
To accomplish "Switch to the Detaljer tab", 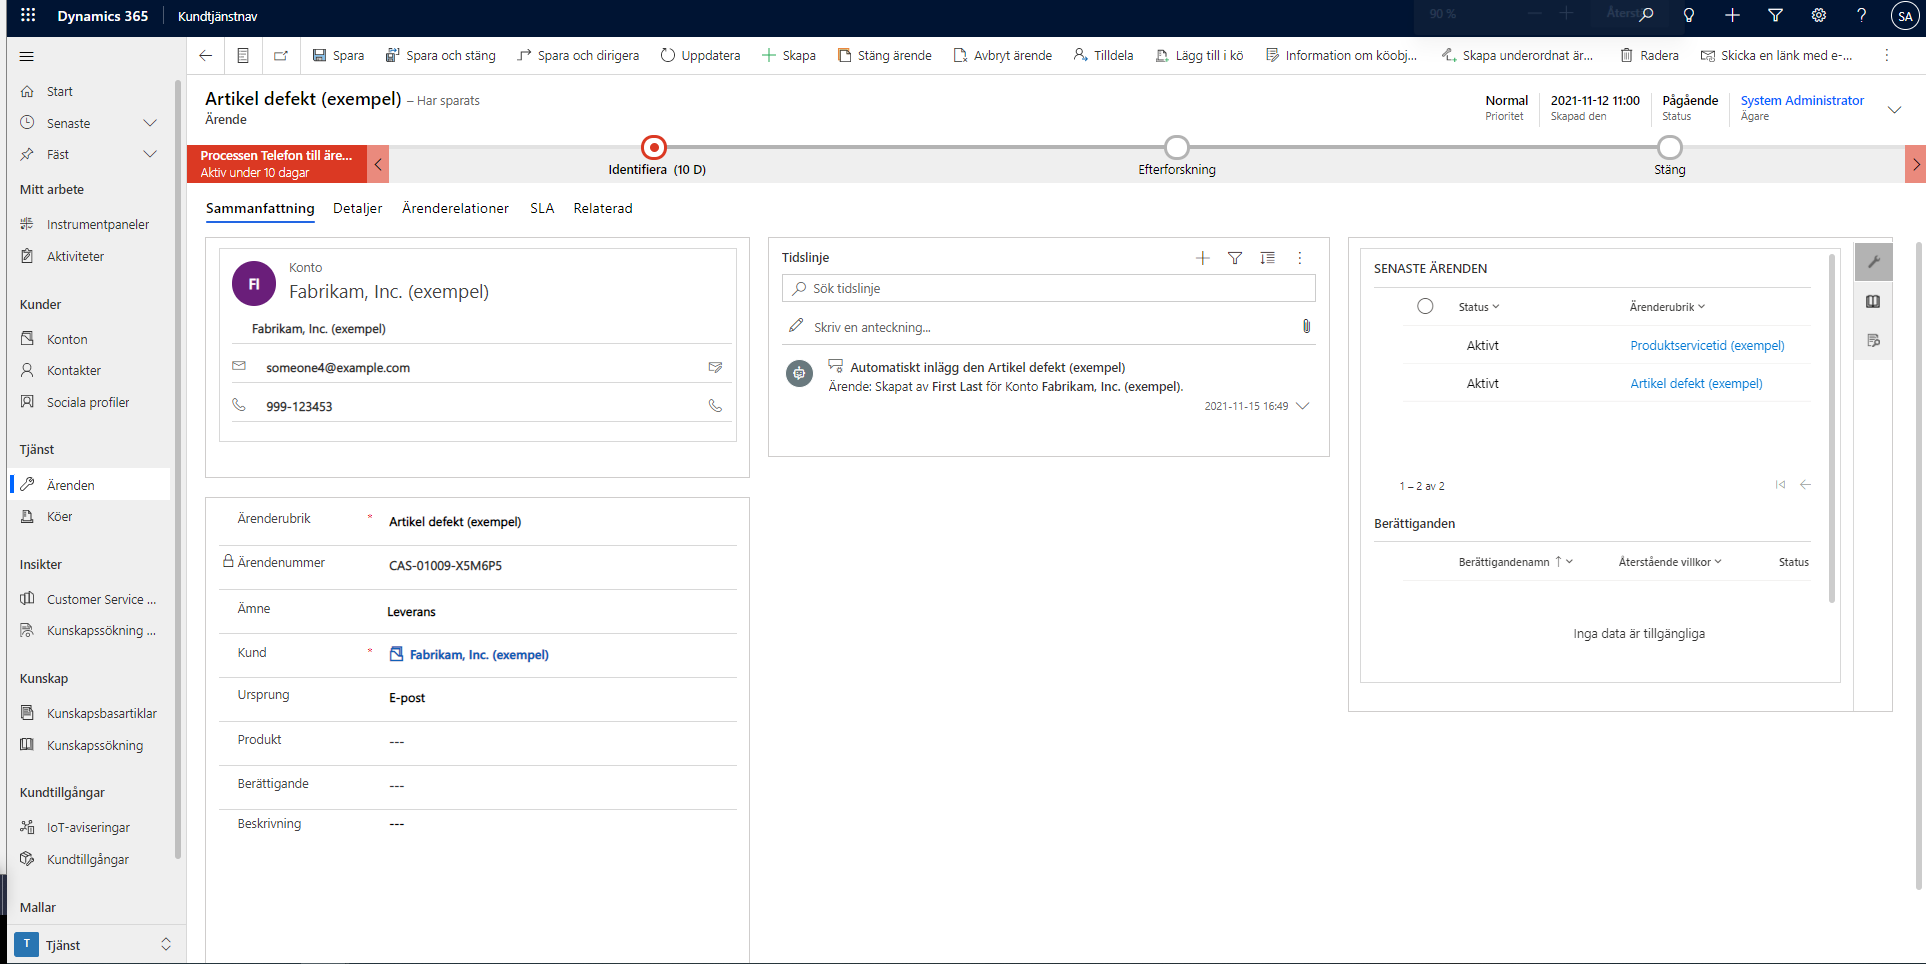I will tap(357, 208).
